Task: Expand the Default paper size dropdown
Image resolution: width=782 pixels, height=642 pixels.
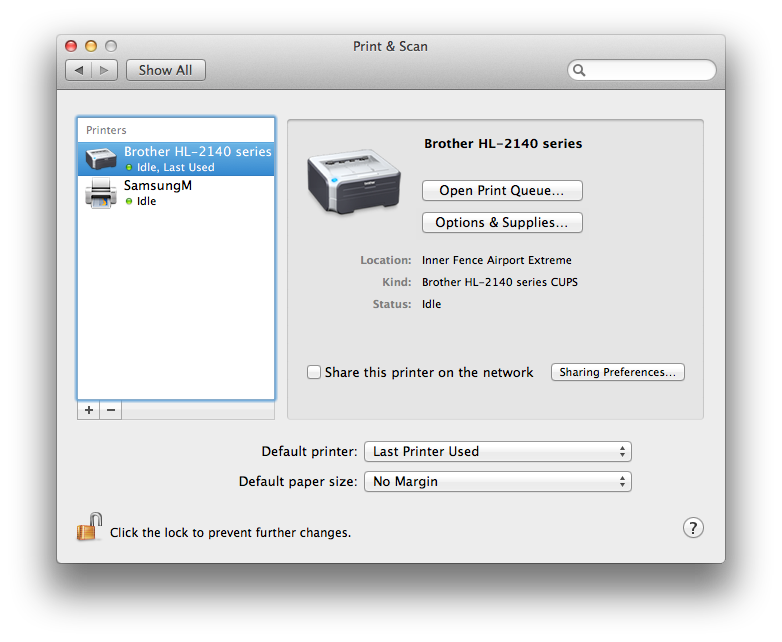Action: tap(497, 482)
